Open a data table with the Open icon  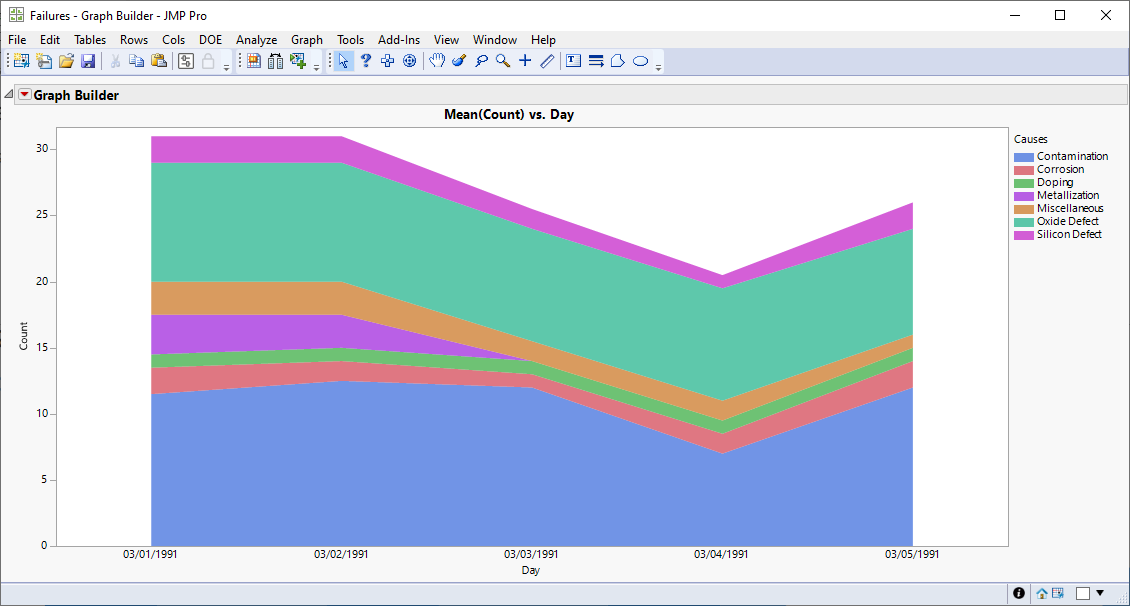(66, 60)
